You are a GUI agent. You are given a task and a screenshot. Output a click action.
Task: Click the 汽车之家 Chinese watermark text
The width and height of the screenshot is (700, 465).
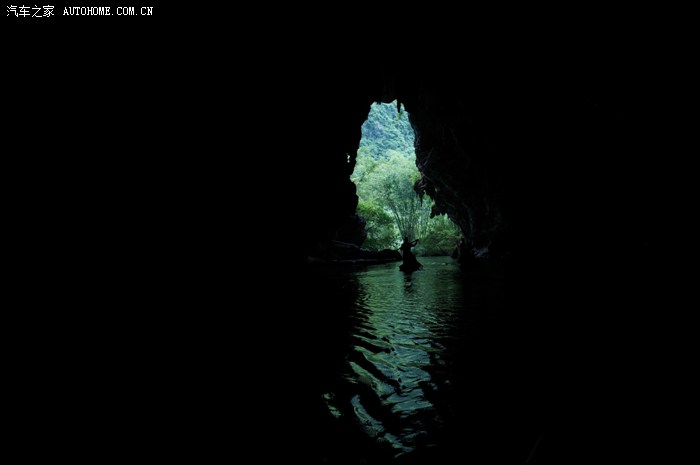click(30, 11)
